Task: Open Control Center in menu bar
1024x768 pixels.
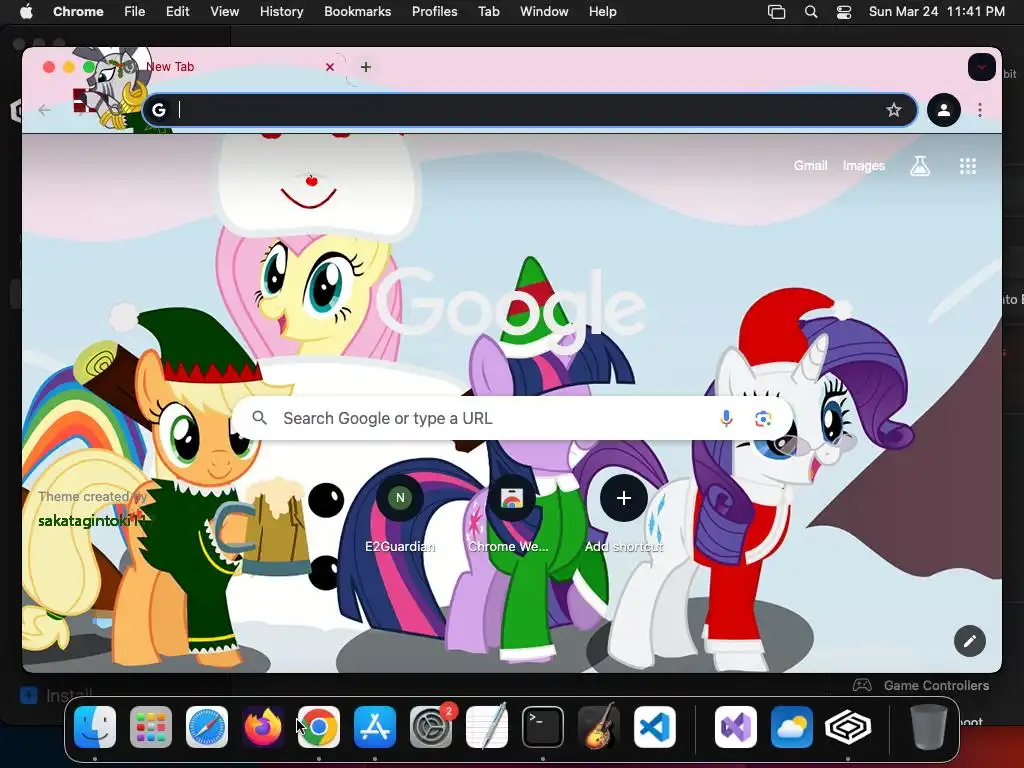Action: 844,12
